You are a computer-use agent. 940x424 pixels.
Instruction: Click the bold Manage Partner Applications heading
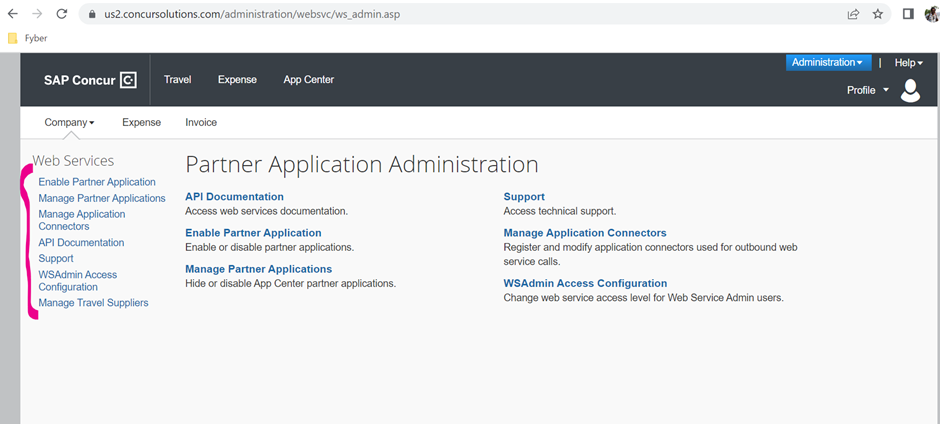[x=258, y=269]
